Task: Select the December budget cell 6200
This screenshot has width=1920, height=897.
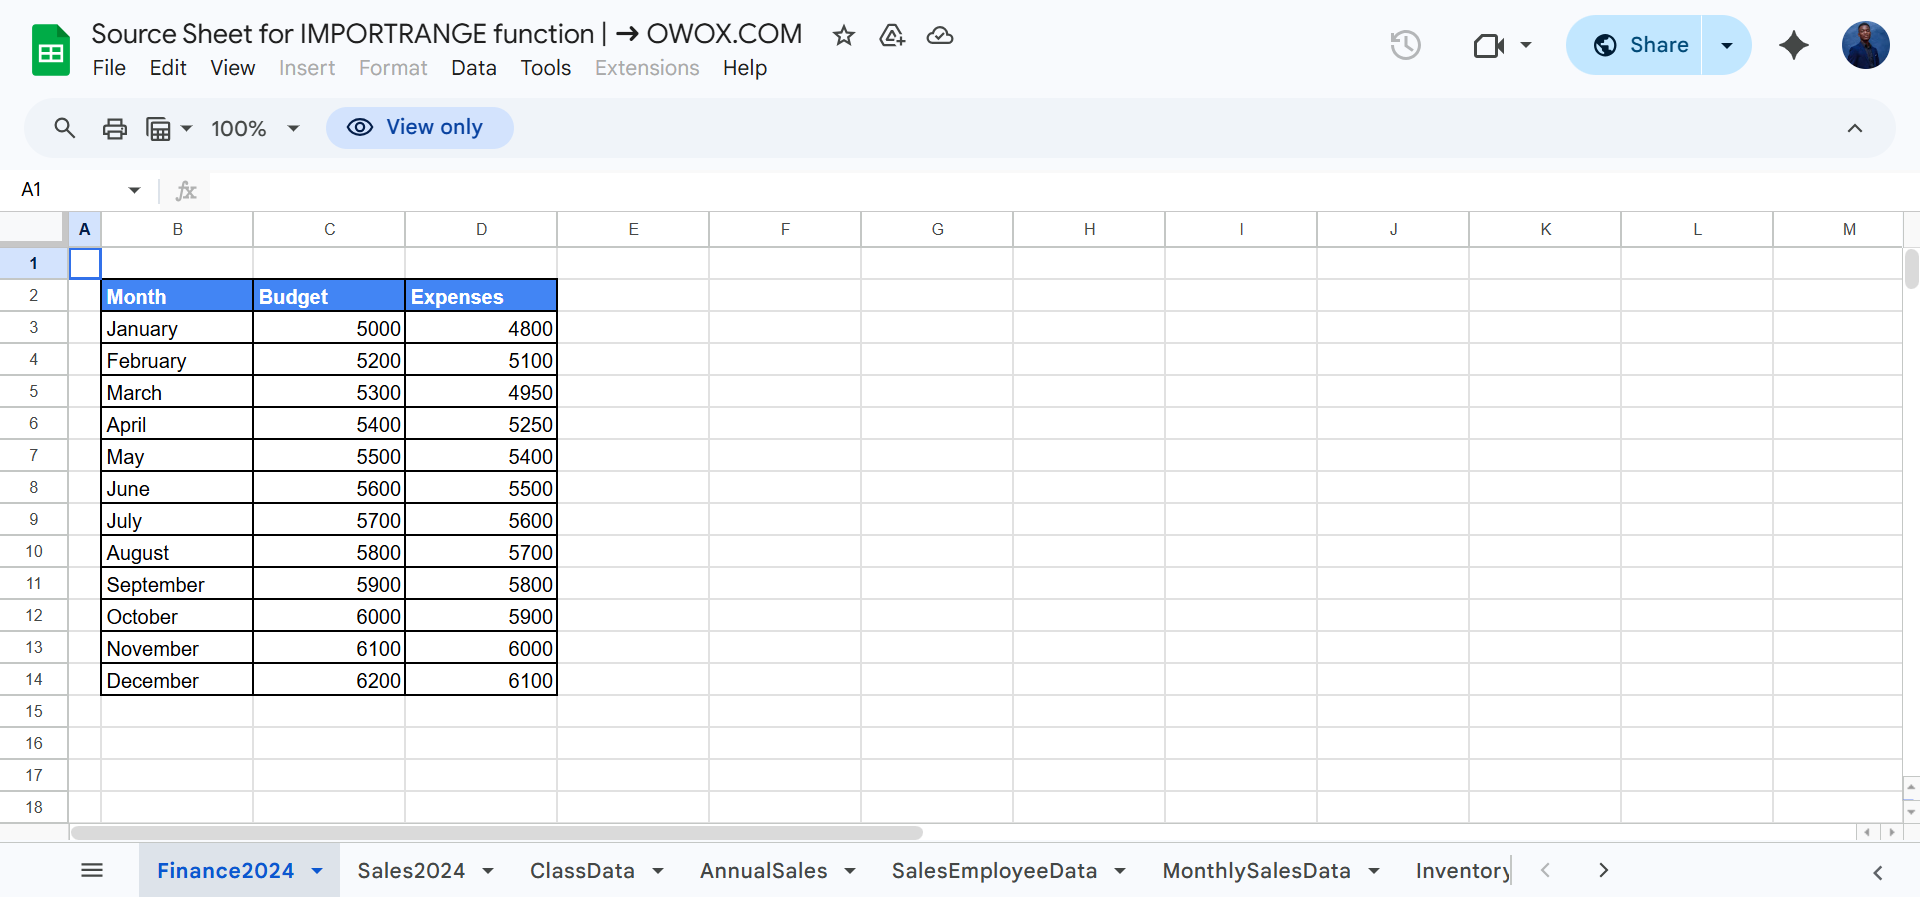Action: (x=329, y=680)
